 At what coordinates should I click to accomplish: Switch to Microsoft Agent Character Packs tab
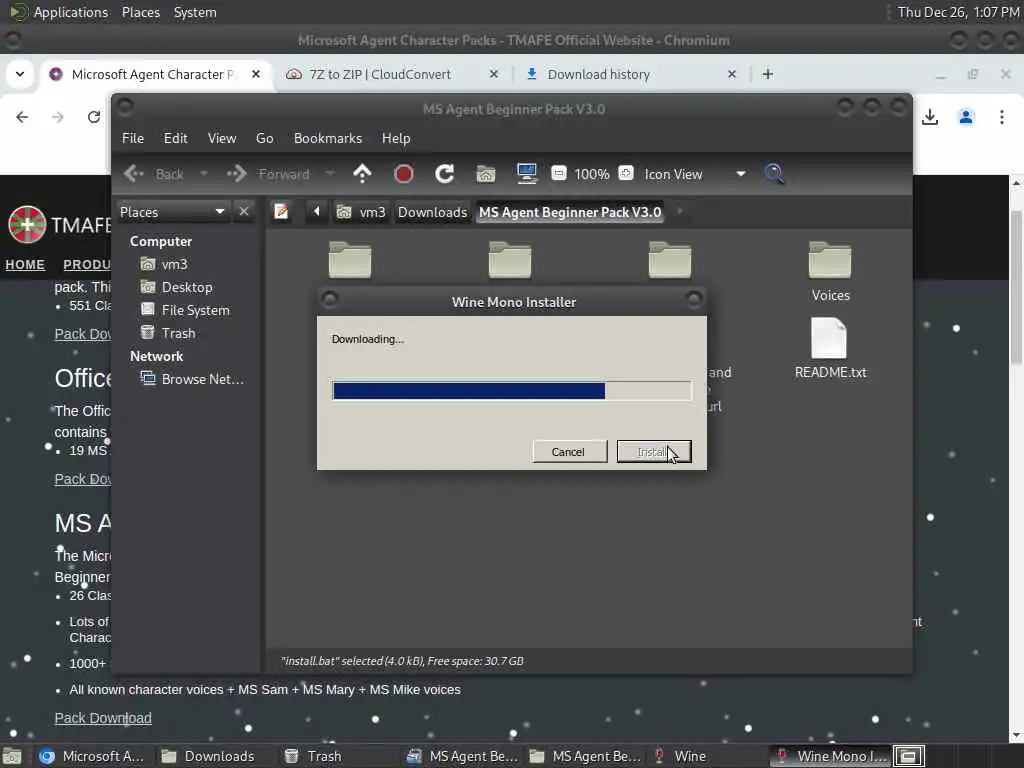point(154,74)
